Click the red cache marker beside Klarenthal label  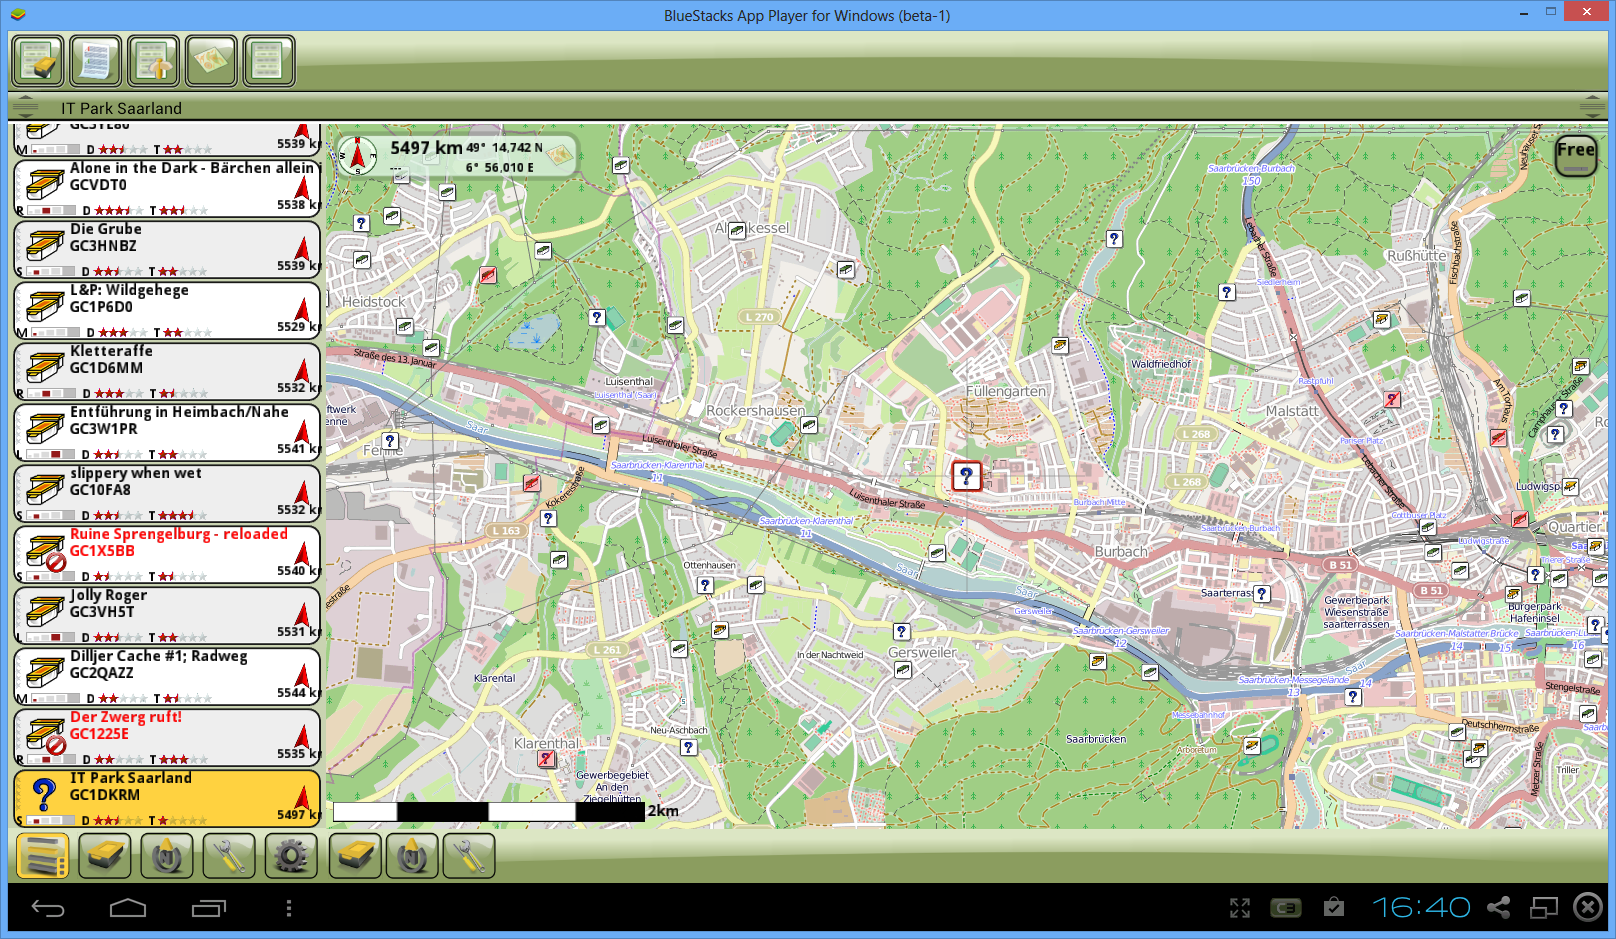click(546, 759)
